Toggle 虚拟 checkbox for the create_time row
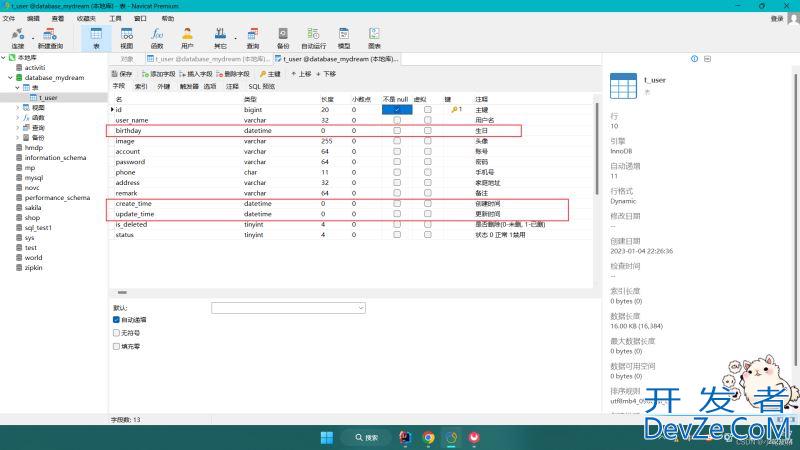Screen dimensions: 800x450 428,204
